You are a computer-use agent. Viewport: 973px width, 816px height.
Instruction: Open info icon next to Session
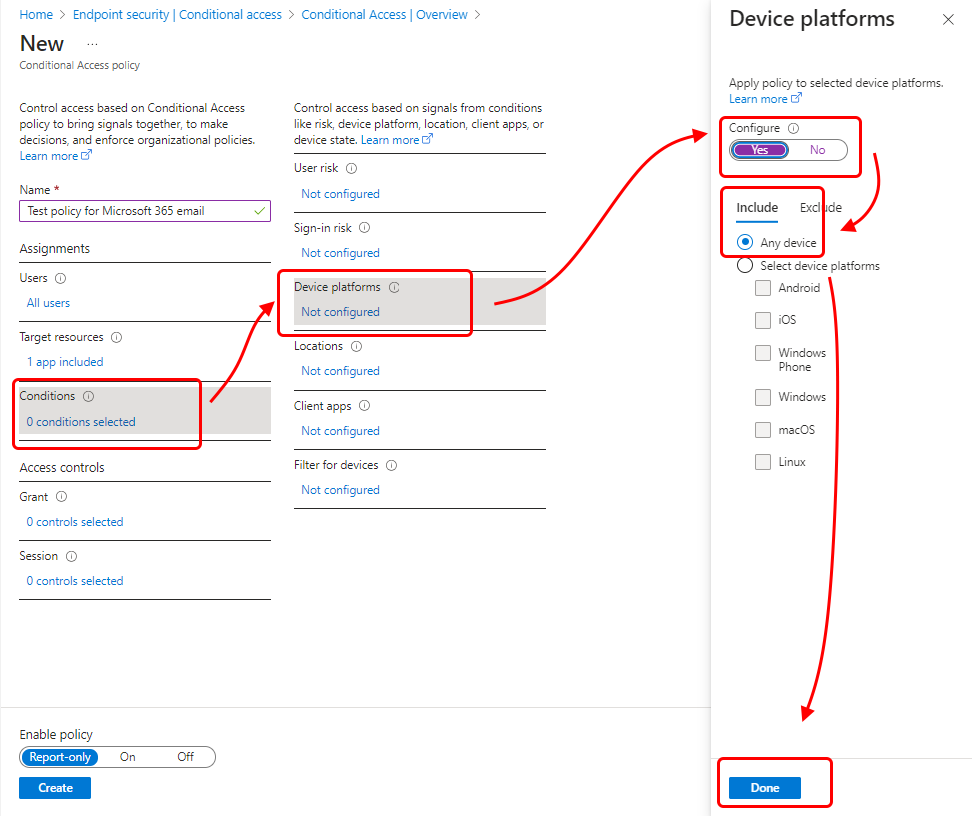click(71, 557)
